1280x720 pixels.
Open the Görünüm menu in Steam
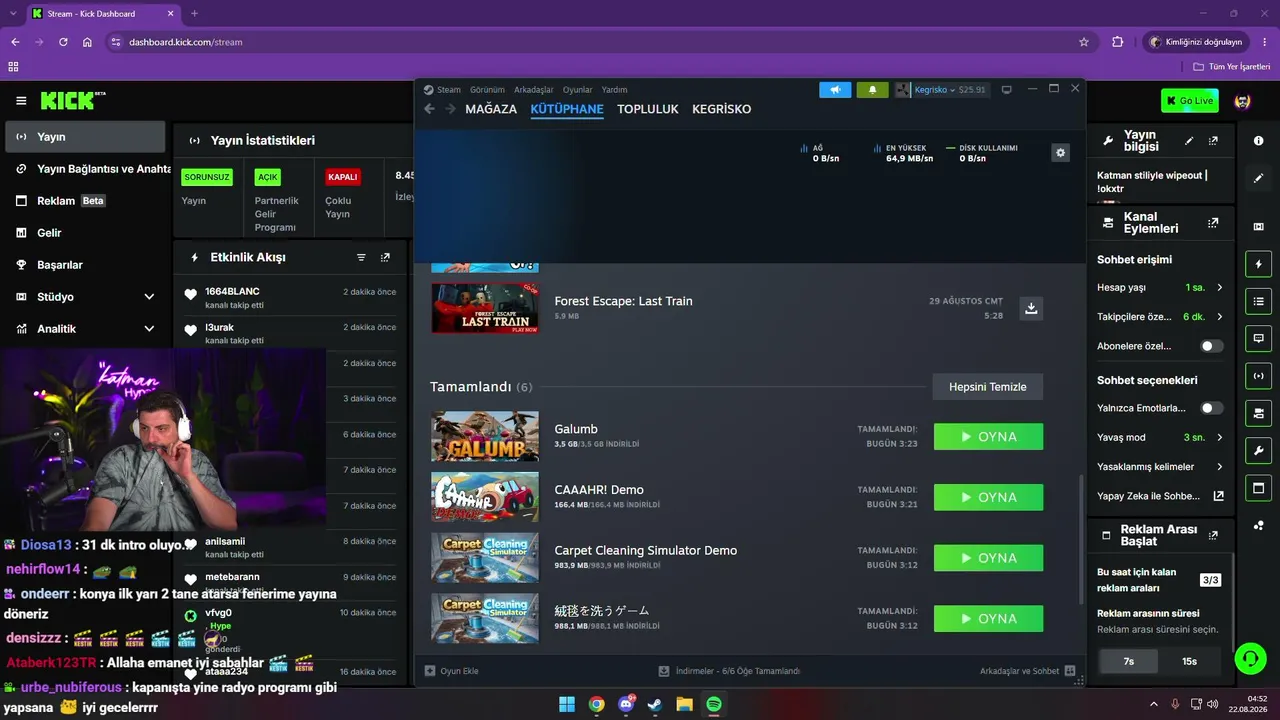pos(487,90)
